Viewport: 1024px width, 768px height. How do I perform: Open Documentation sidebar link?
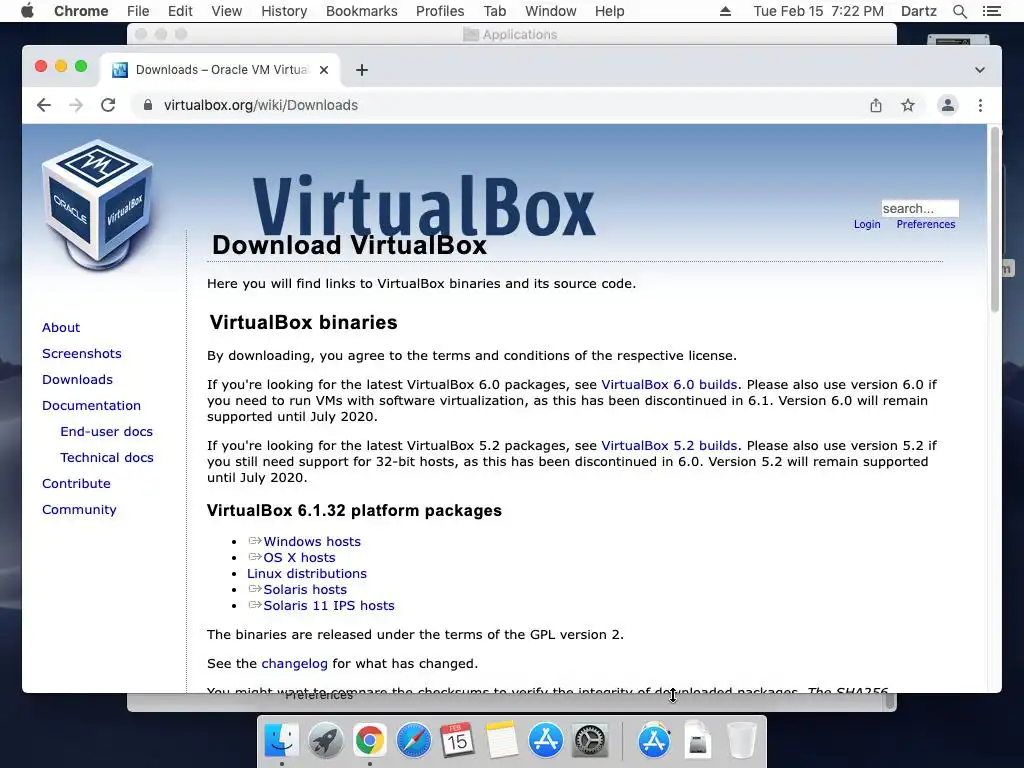coord(91,406)
